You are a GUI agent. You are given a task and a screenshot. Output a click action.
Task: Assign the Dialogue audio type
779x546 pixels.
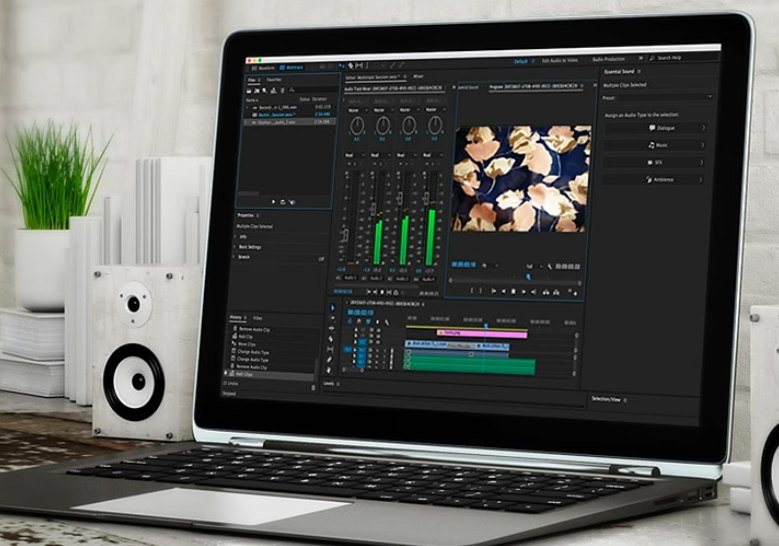tap(655, 128)
